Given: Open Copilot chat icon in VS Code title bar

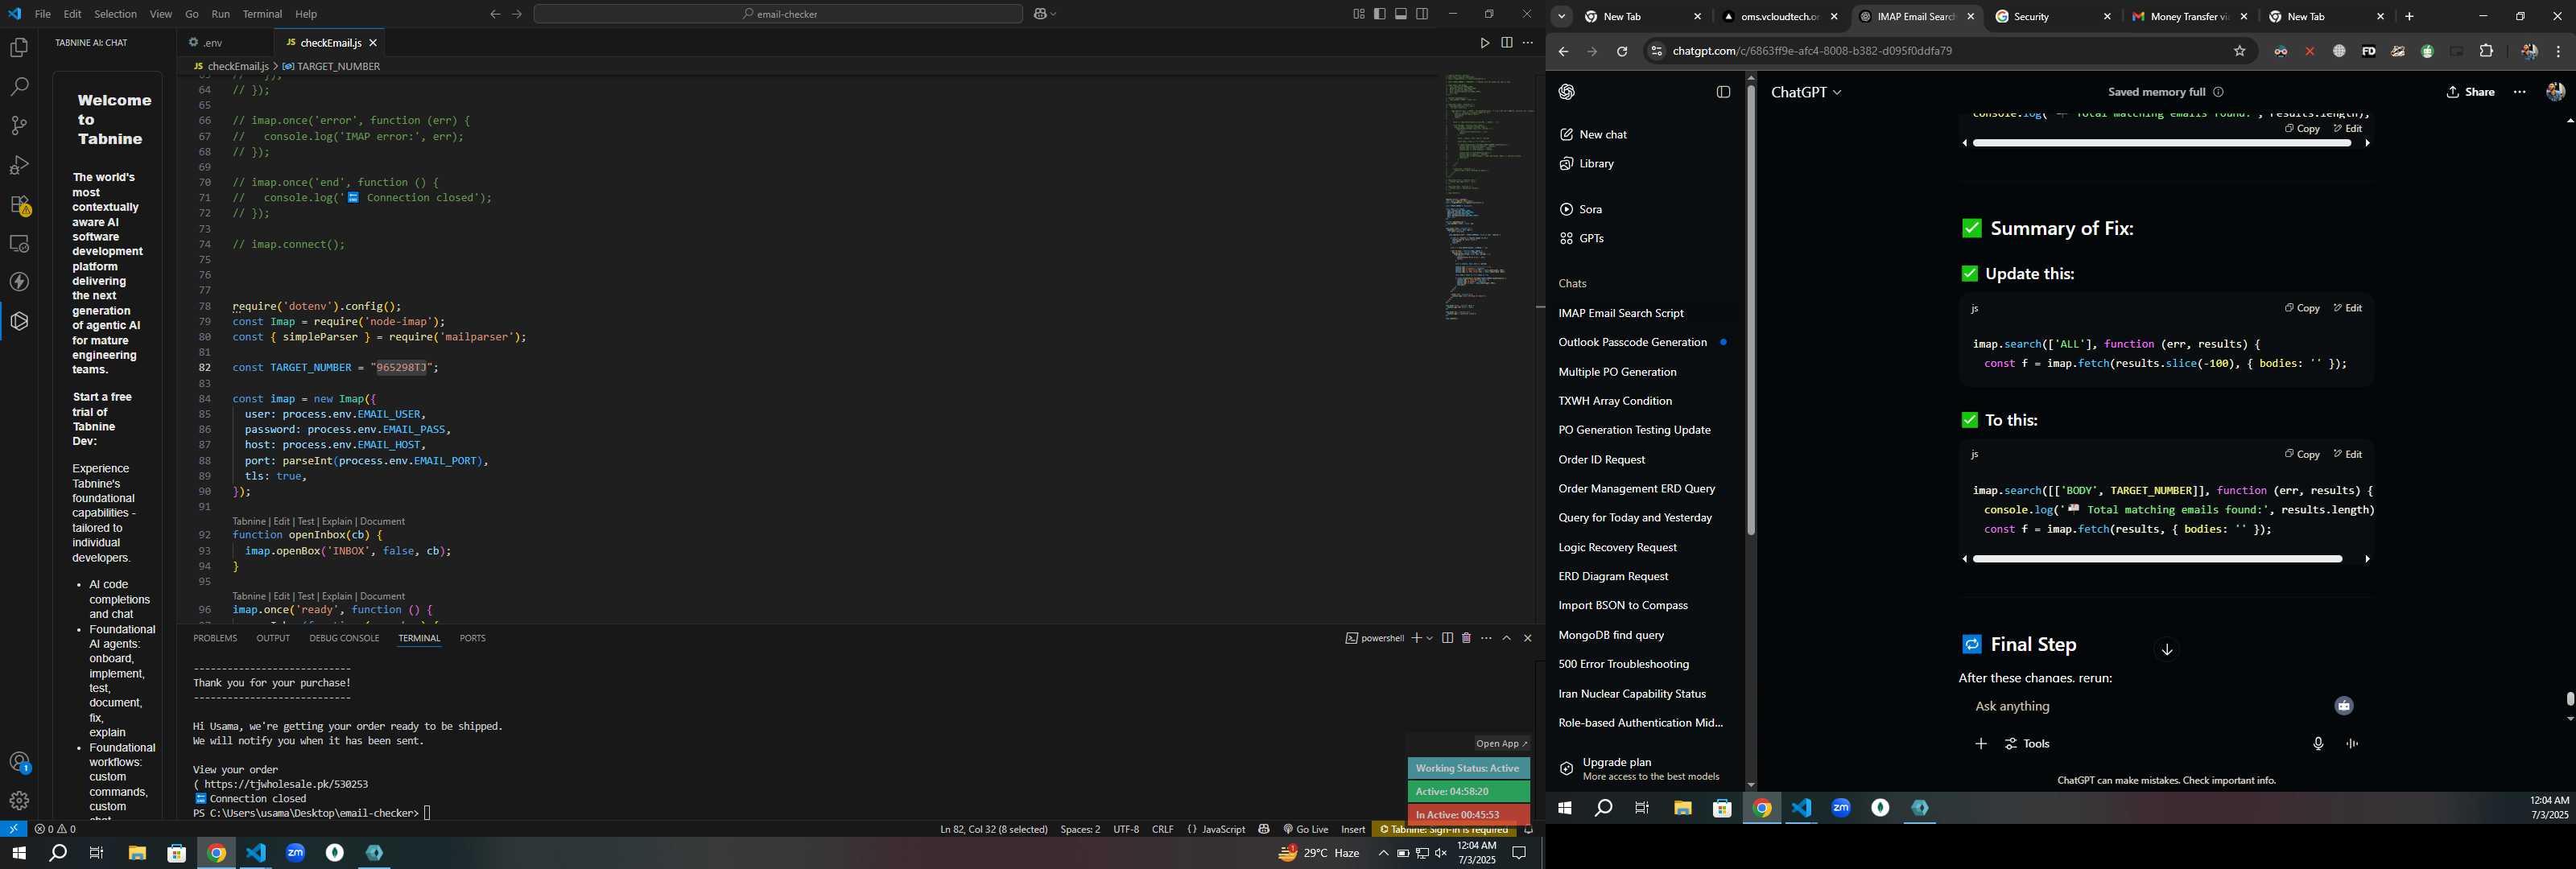Looking at the screenshot, I should pyautogui.click(x=1040, y=14).
